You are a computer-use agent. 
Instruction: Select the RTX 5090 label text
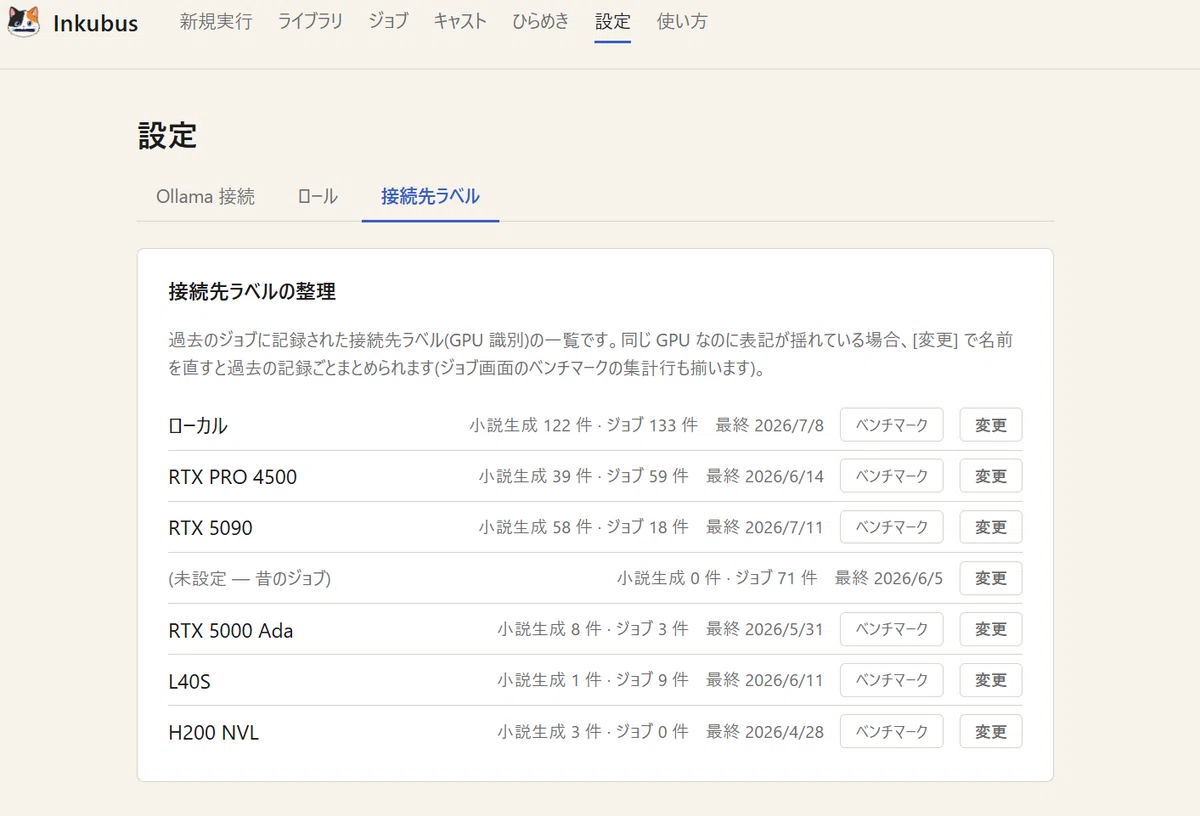point(210,528)
